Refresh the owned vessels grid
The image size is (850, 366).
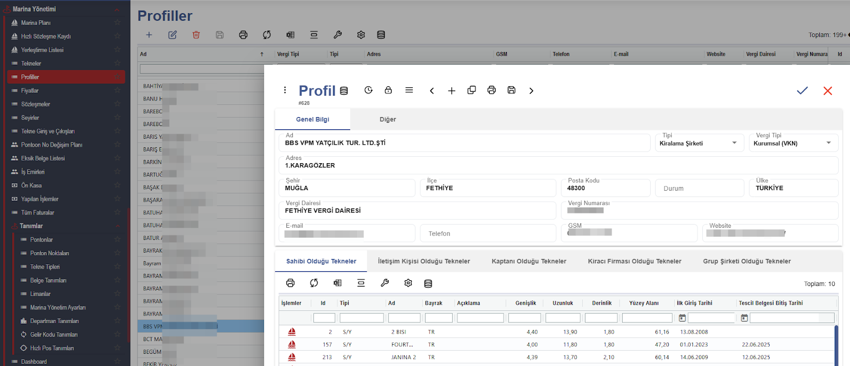(x=313, y=283)
